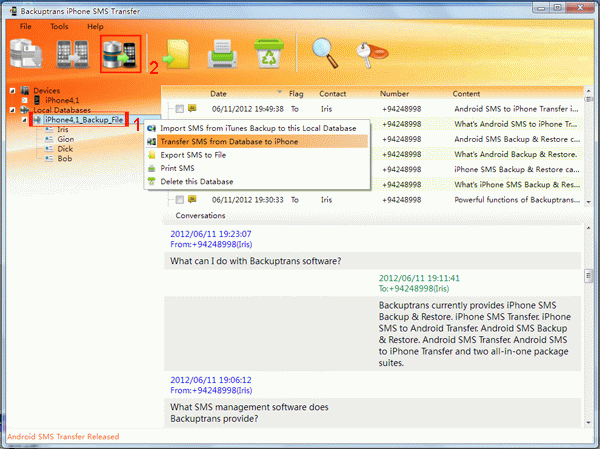This screenshot has height=449, width=600.
Task: Collapse the iPhone4,1_Backup_File node
Action: (24, 120)
